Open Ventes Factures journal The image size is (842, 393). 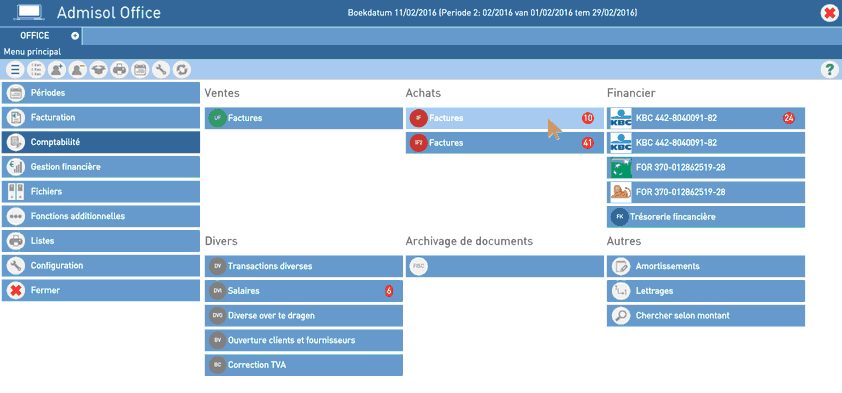[304, 118]
